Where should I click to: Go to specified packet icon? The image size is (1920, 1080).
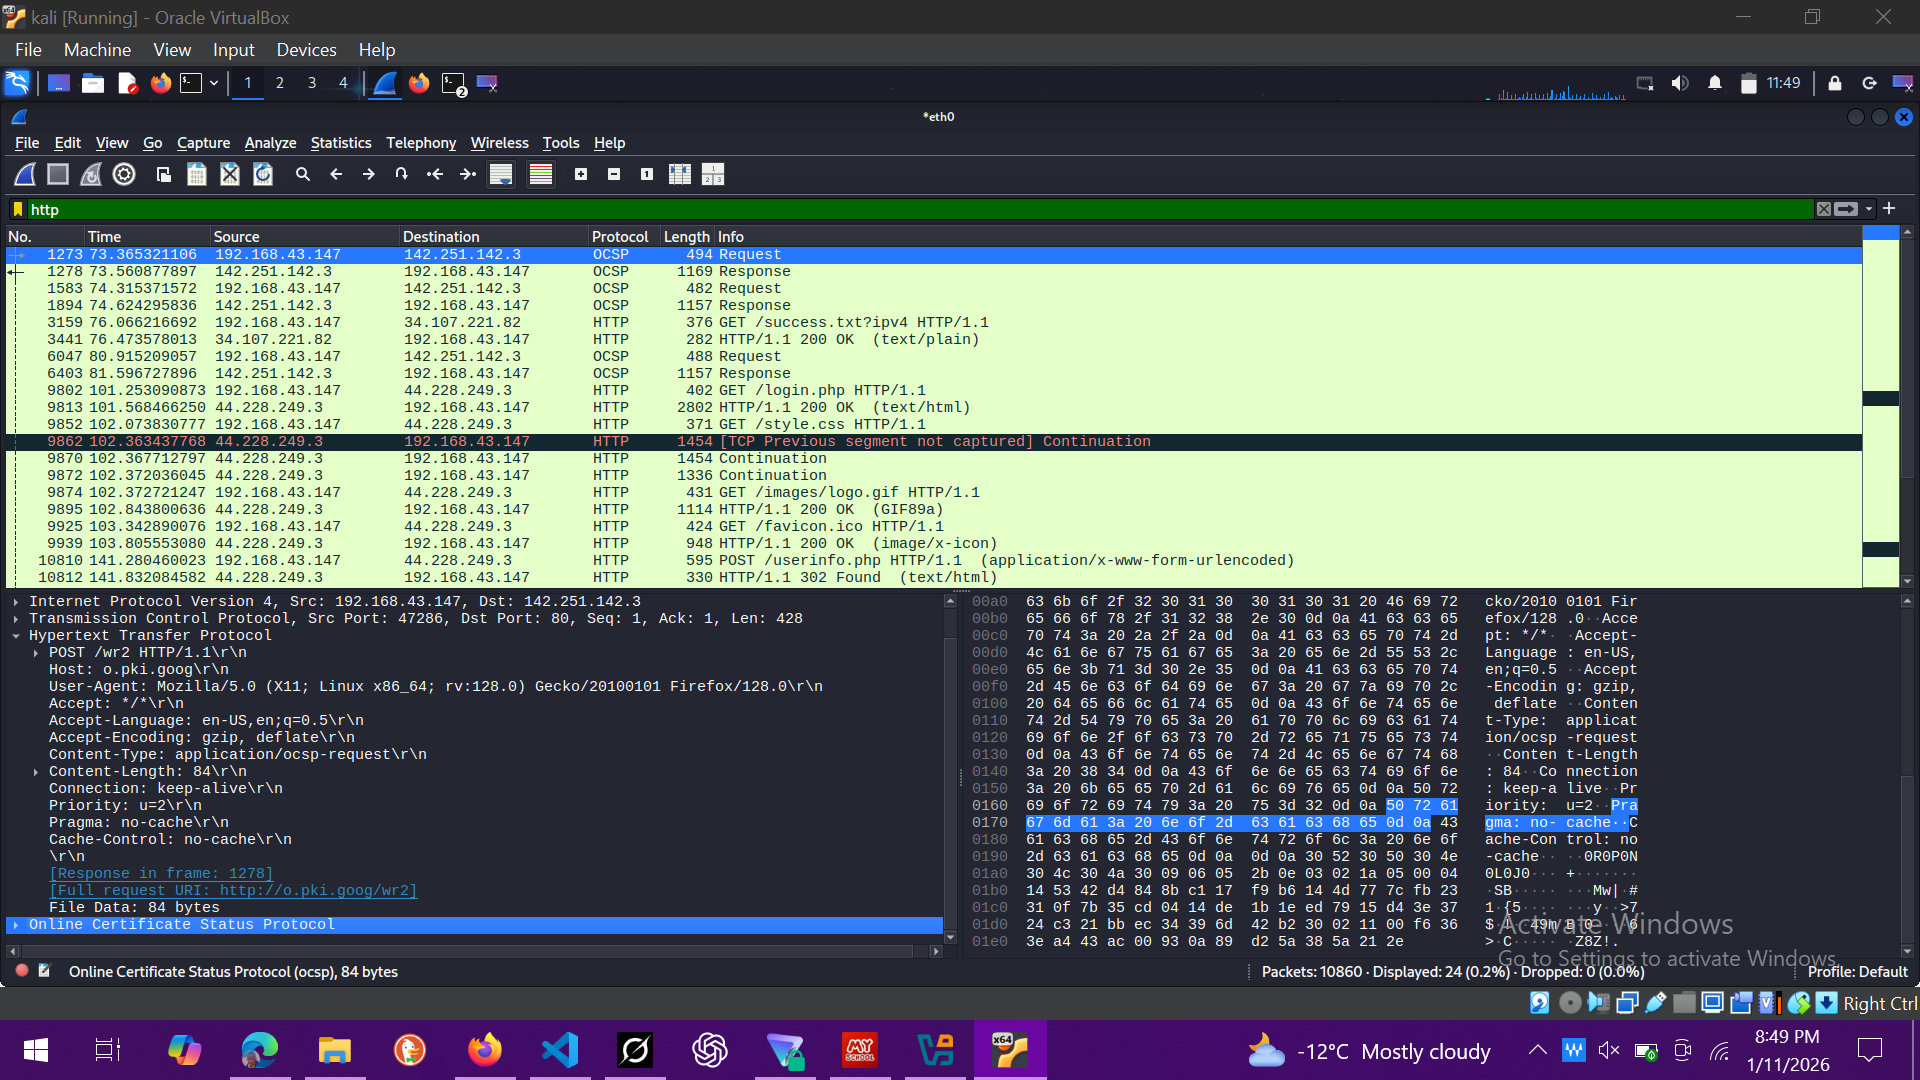(402, 174)
